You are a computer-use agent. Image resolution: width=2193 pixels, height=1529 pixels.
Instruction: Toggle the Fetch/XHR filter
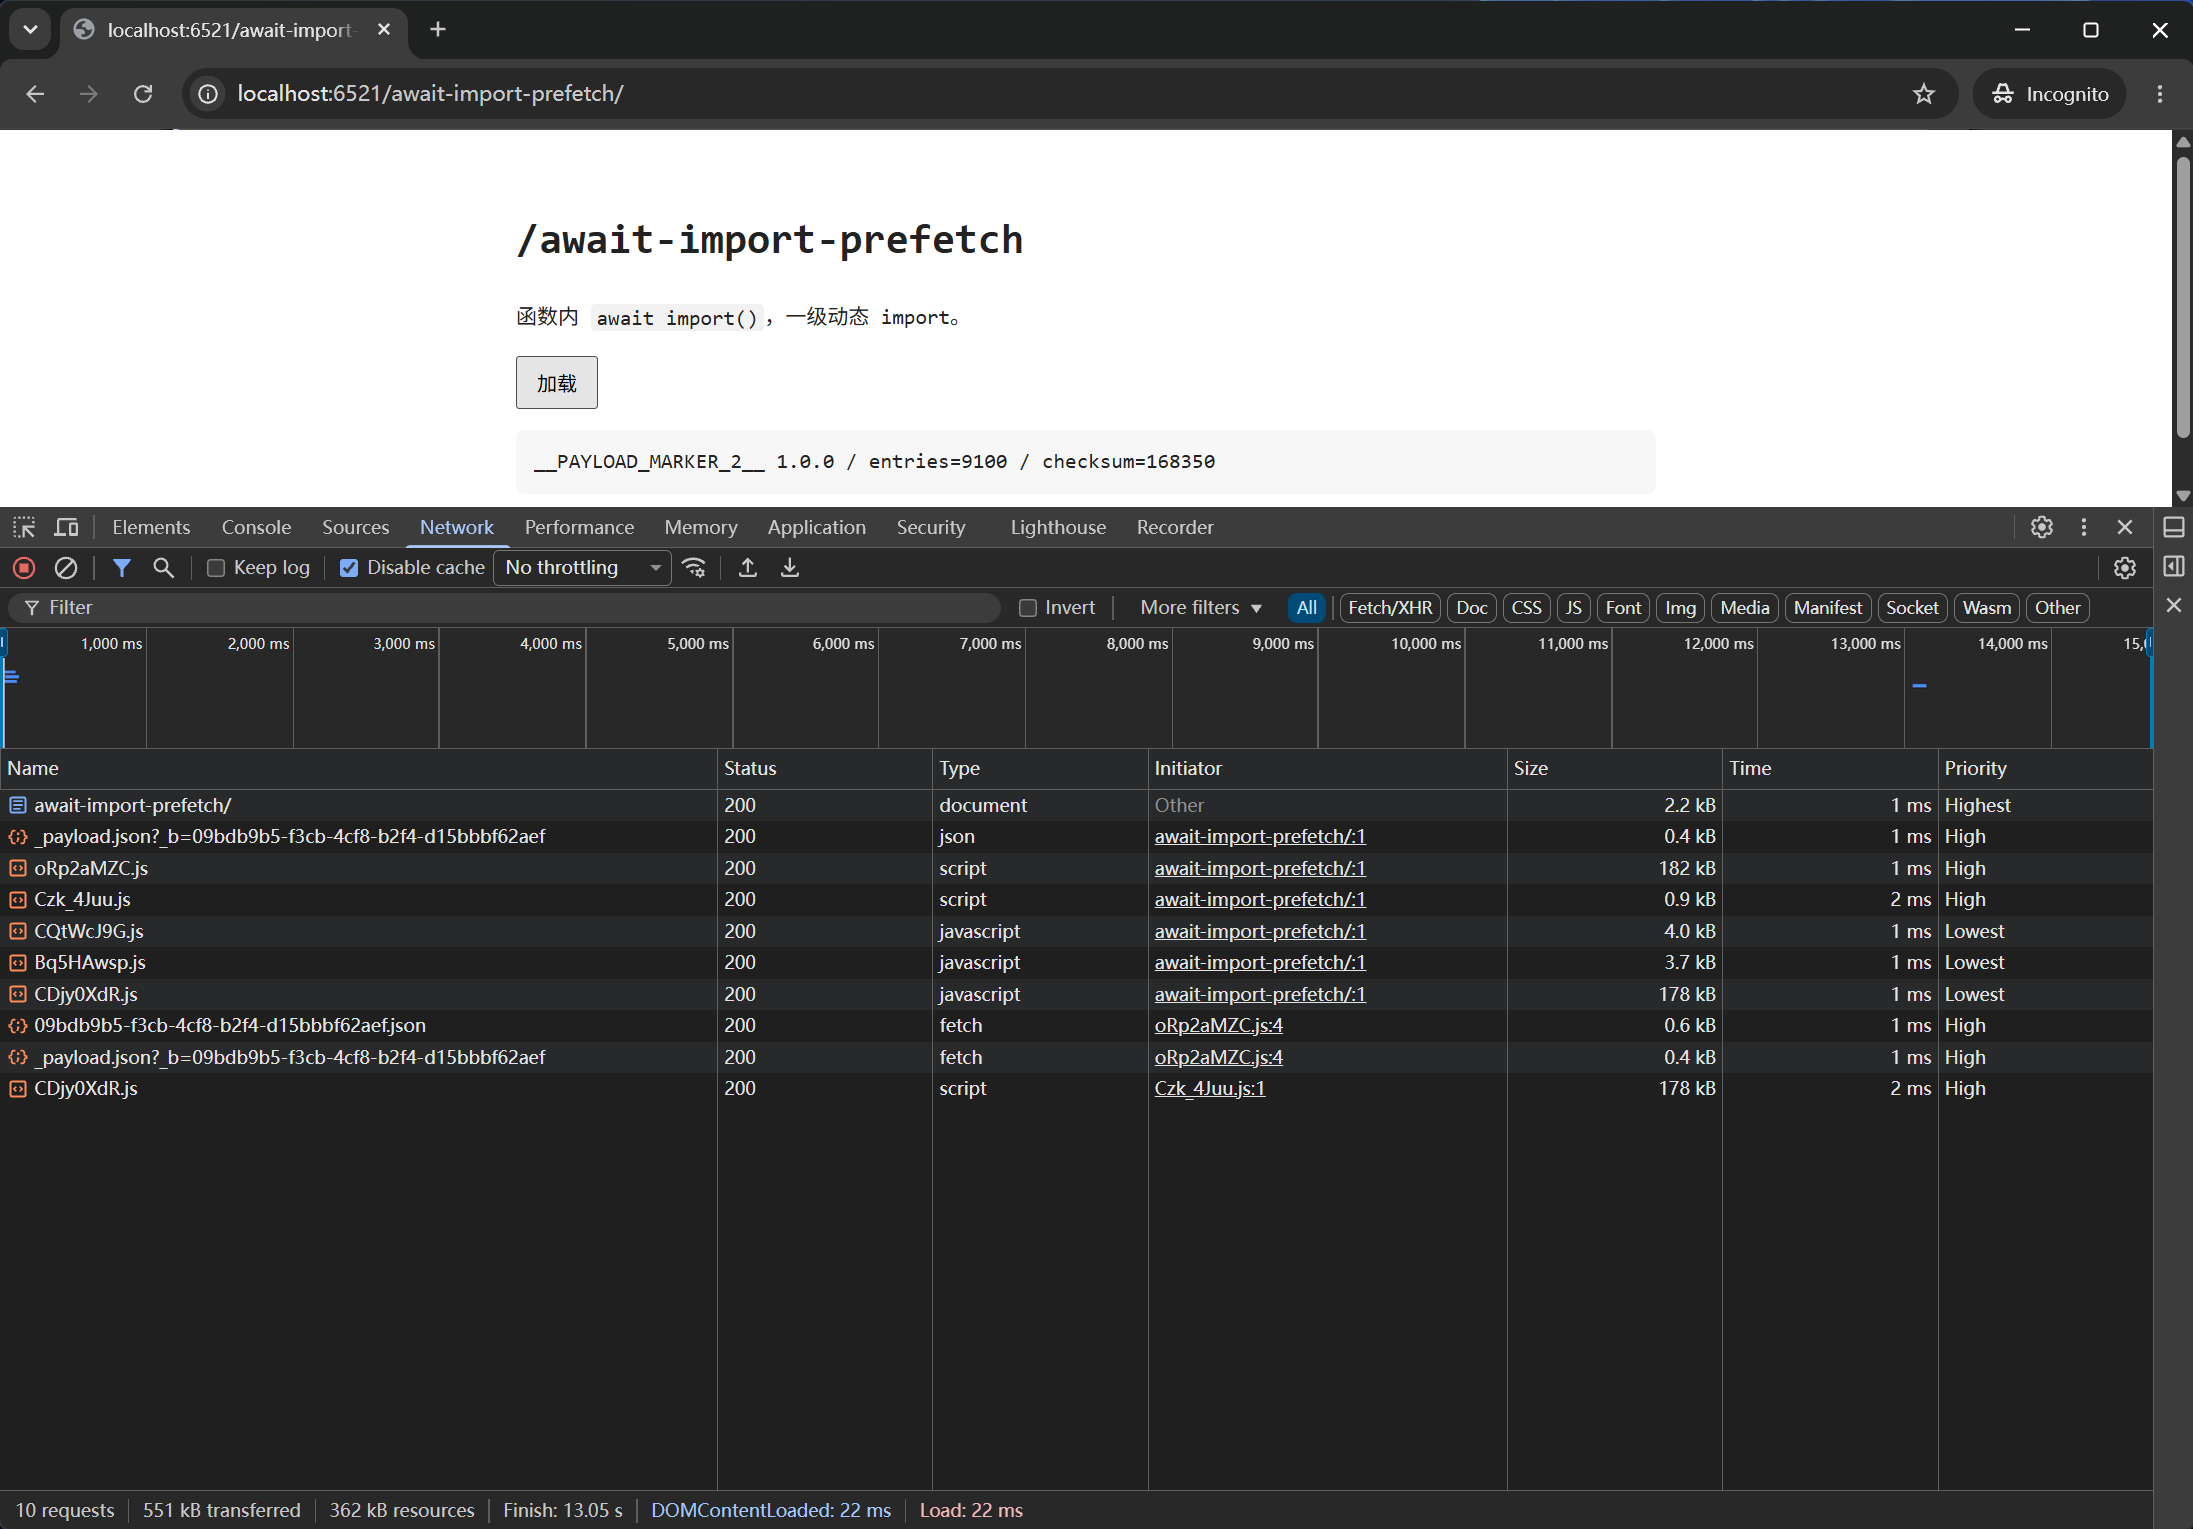tap(1390, 608)
